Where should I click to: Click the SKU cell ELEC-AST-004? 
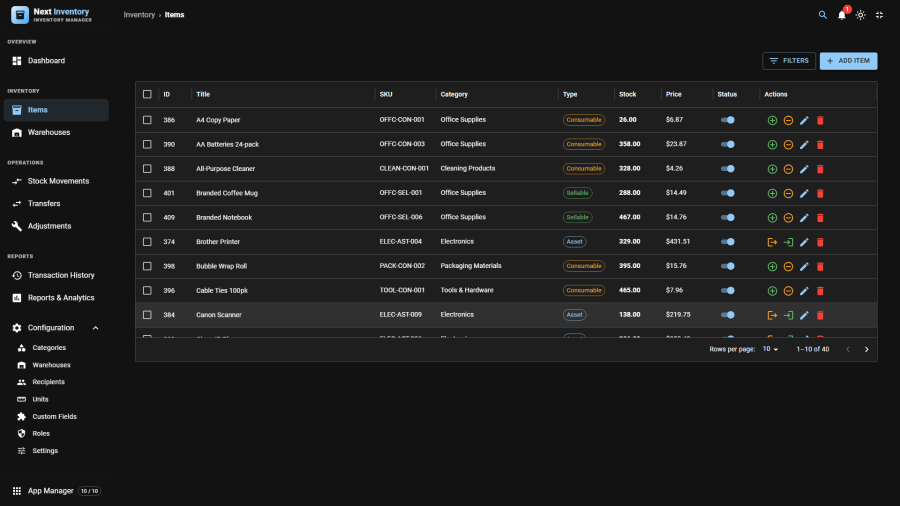401,242
